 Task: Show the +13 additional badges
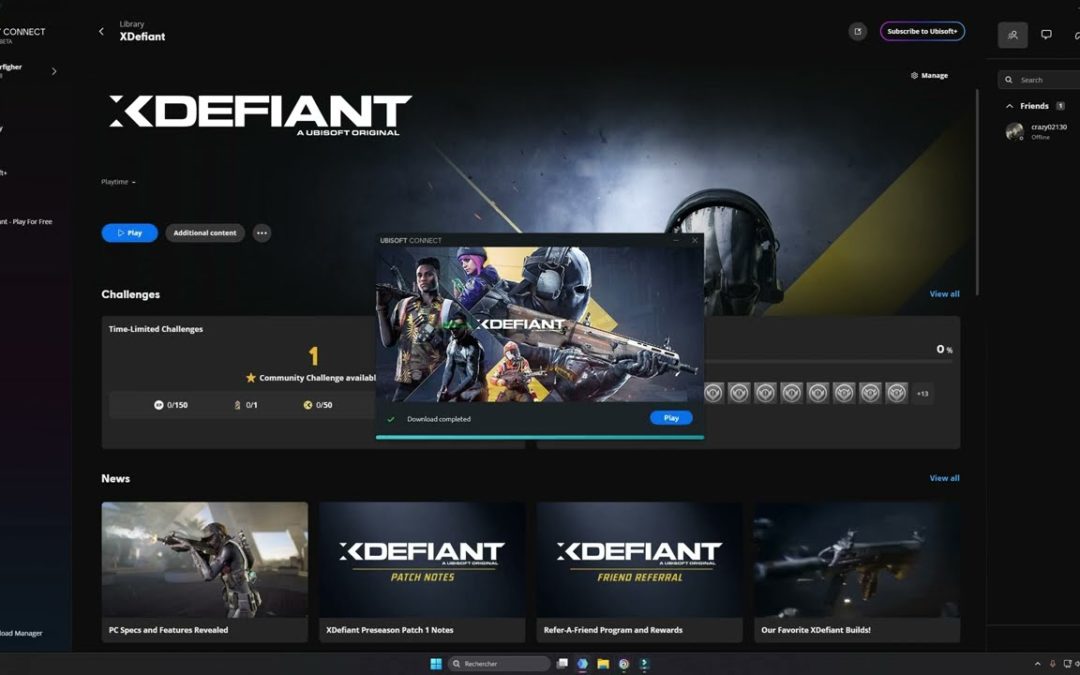[922, 394]
